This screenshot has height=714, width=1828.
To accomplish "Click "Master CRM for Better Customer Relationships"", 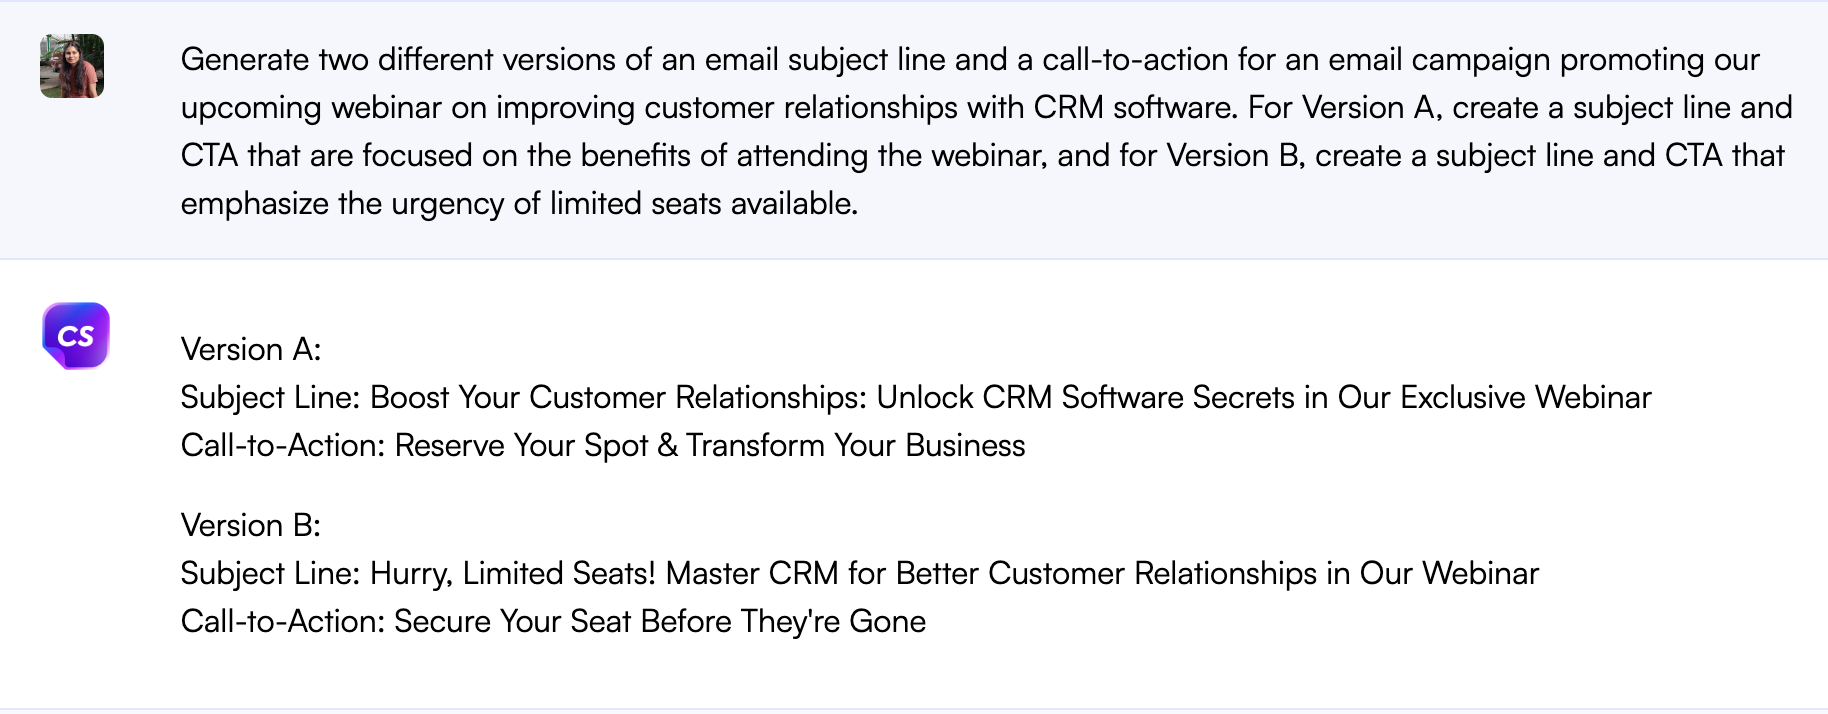I will point(991,573).
